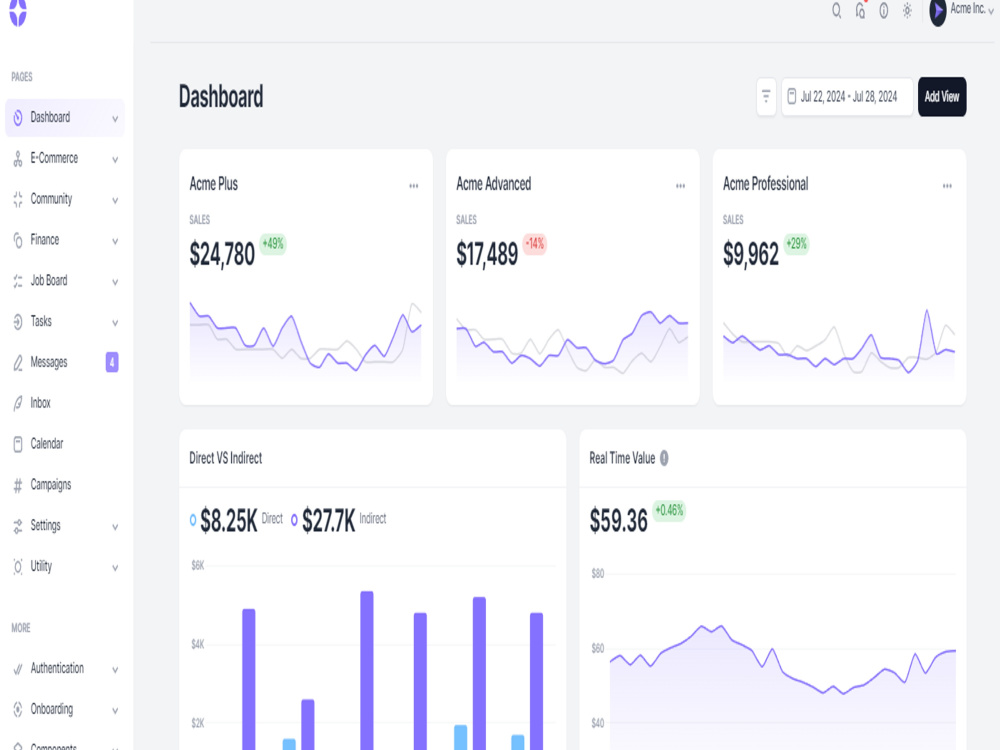The width and height of the screenshot is (1000, 750).
Task: Open the Calendar sidebar item
Action: pyautogui.click(x=65, y=444)
